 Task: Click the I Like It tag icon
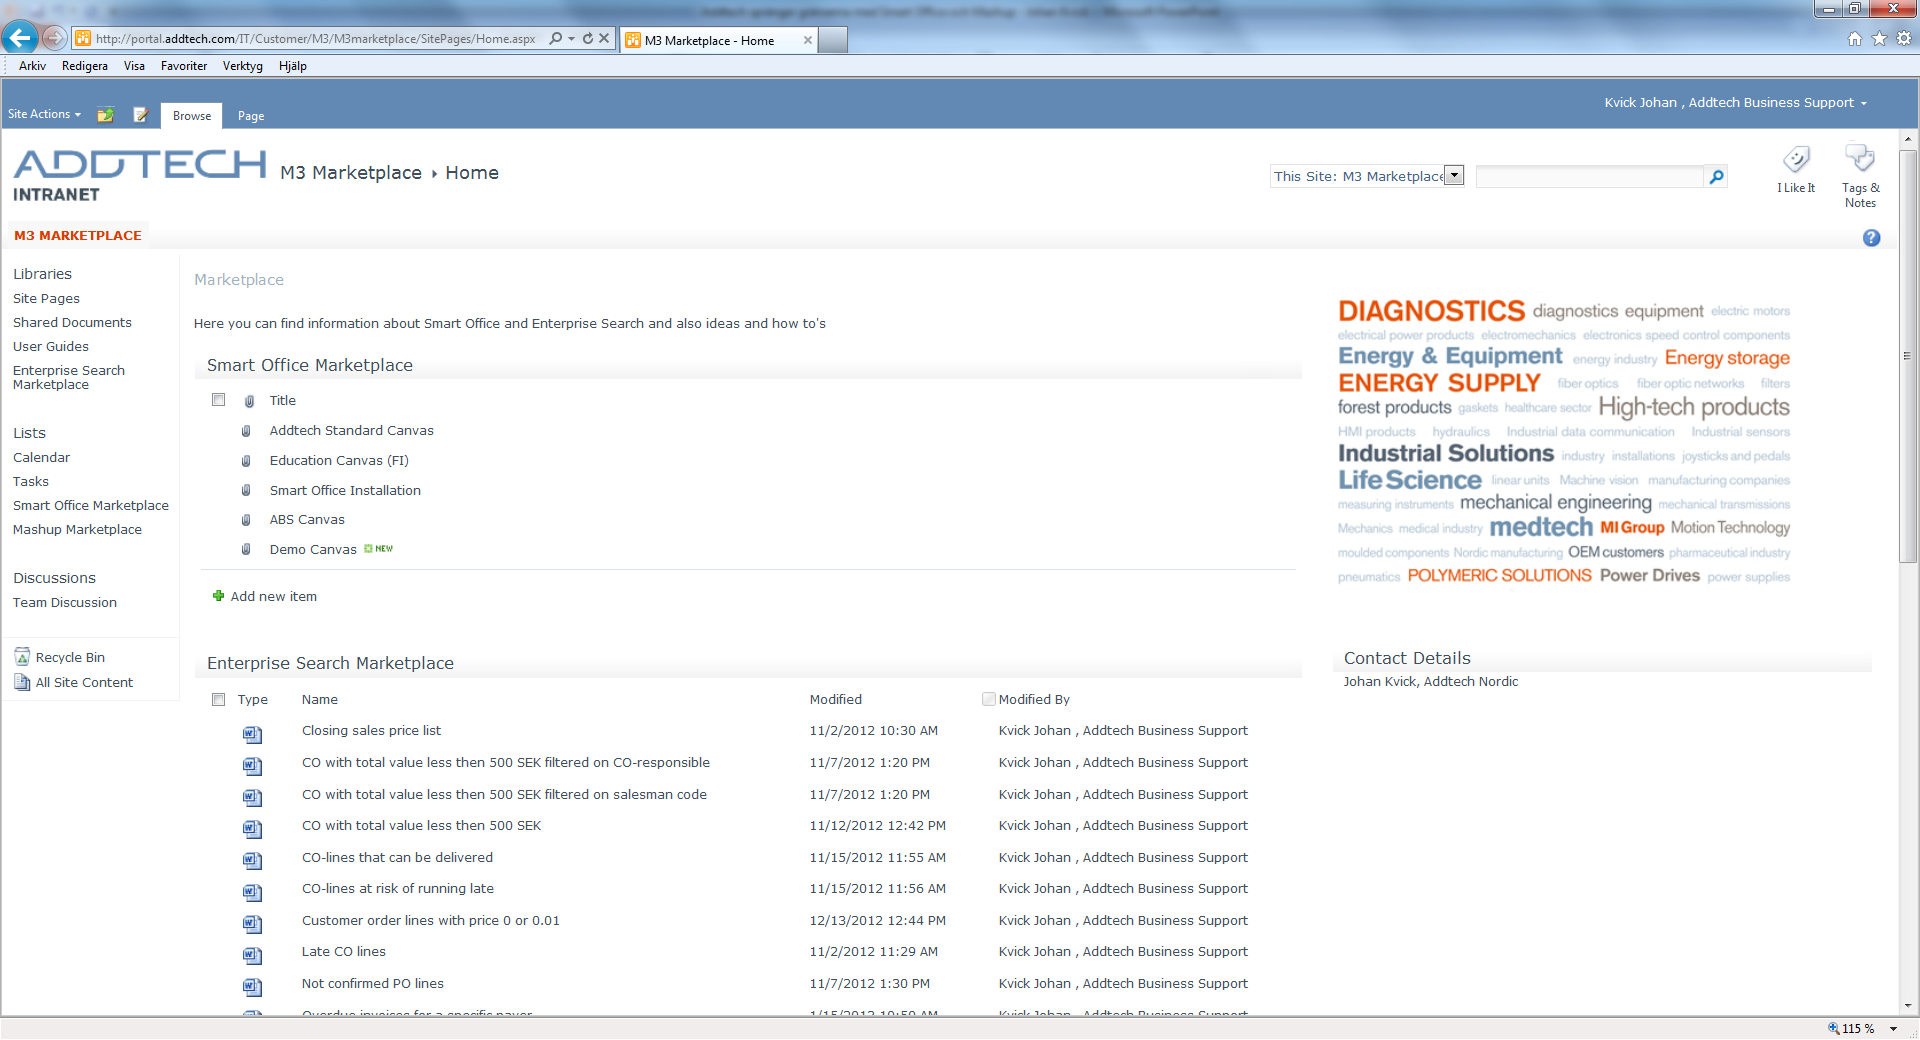[1796, 160]
